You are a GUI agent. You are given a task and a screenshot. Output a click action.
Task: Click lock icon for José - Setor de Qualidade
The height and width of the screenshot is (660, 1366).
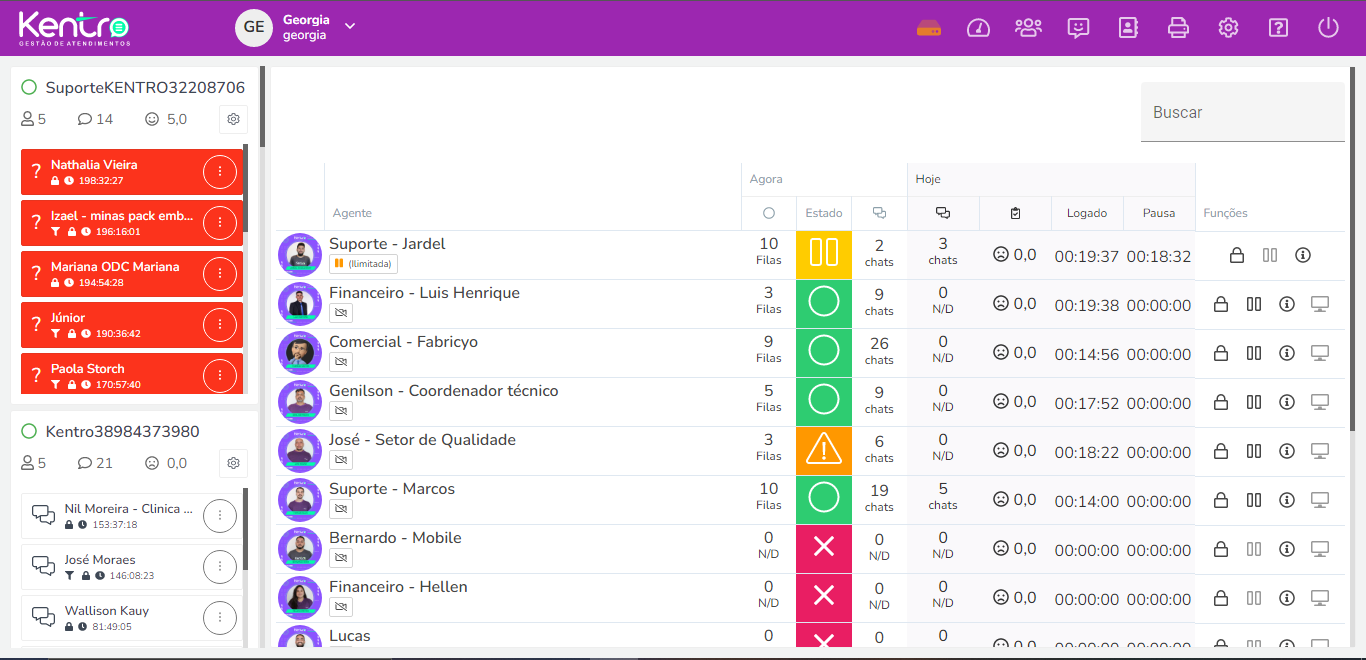1221,451
